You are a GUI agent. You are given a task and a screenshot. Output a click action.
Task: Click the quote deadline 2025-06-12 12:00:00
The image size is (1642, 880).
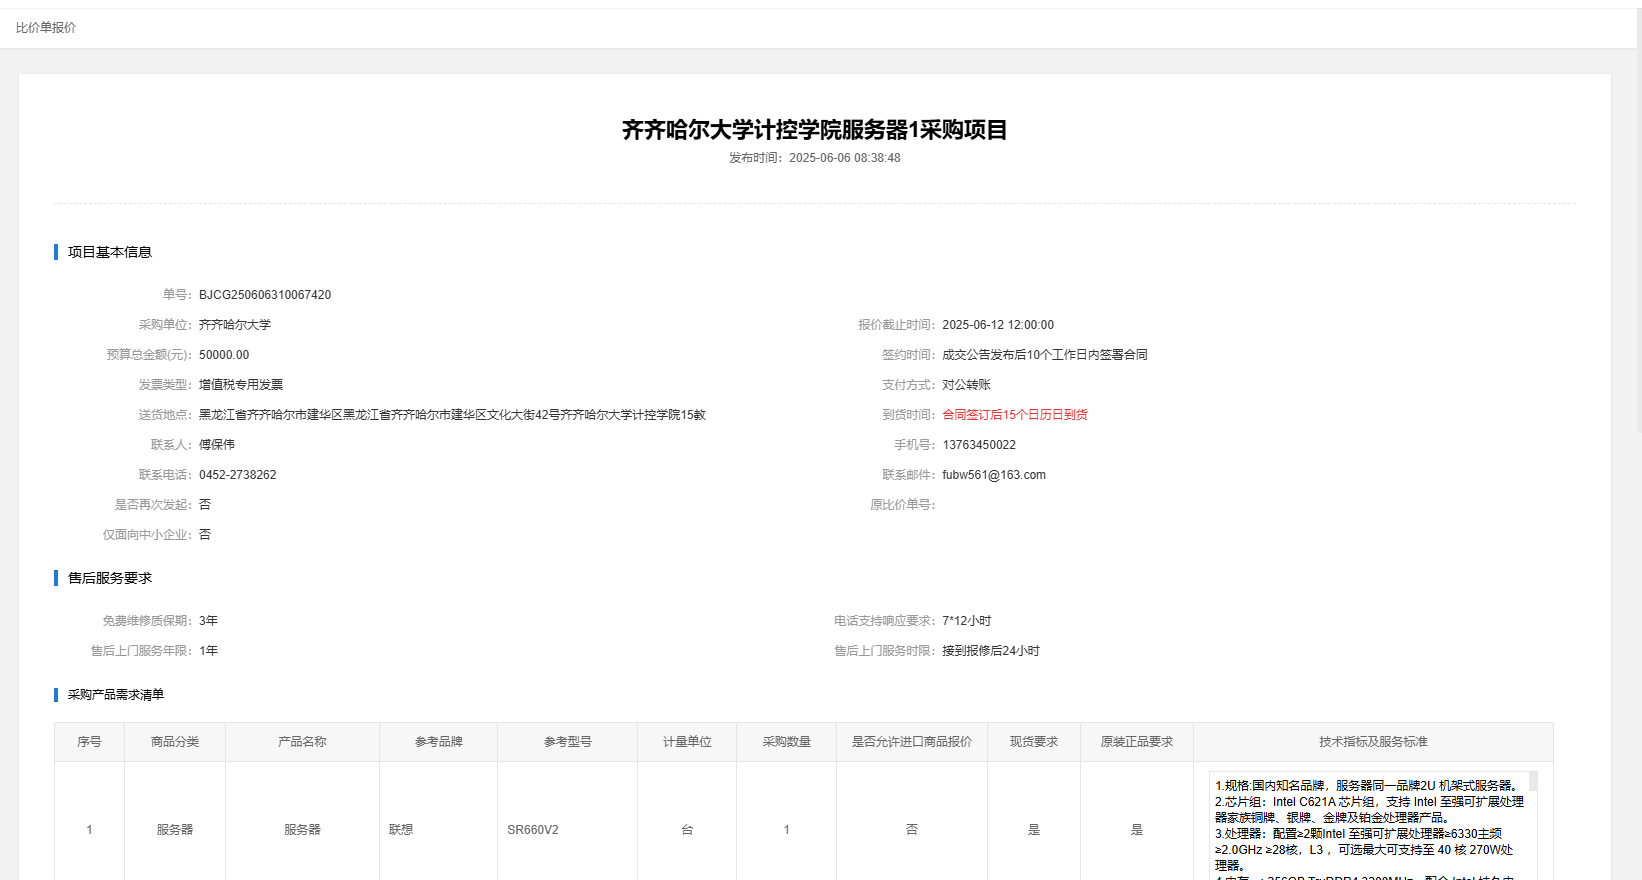997,325
